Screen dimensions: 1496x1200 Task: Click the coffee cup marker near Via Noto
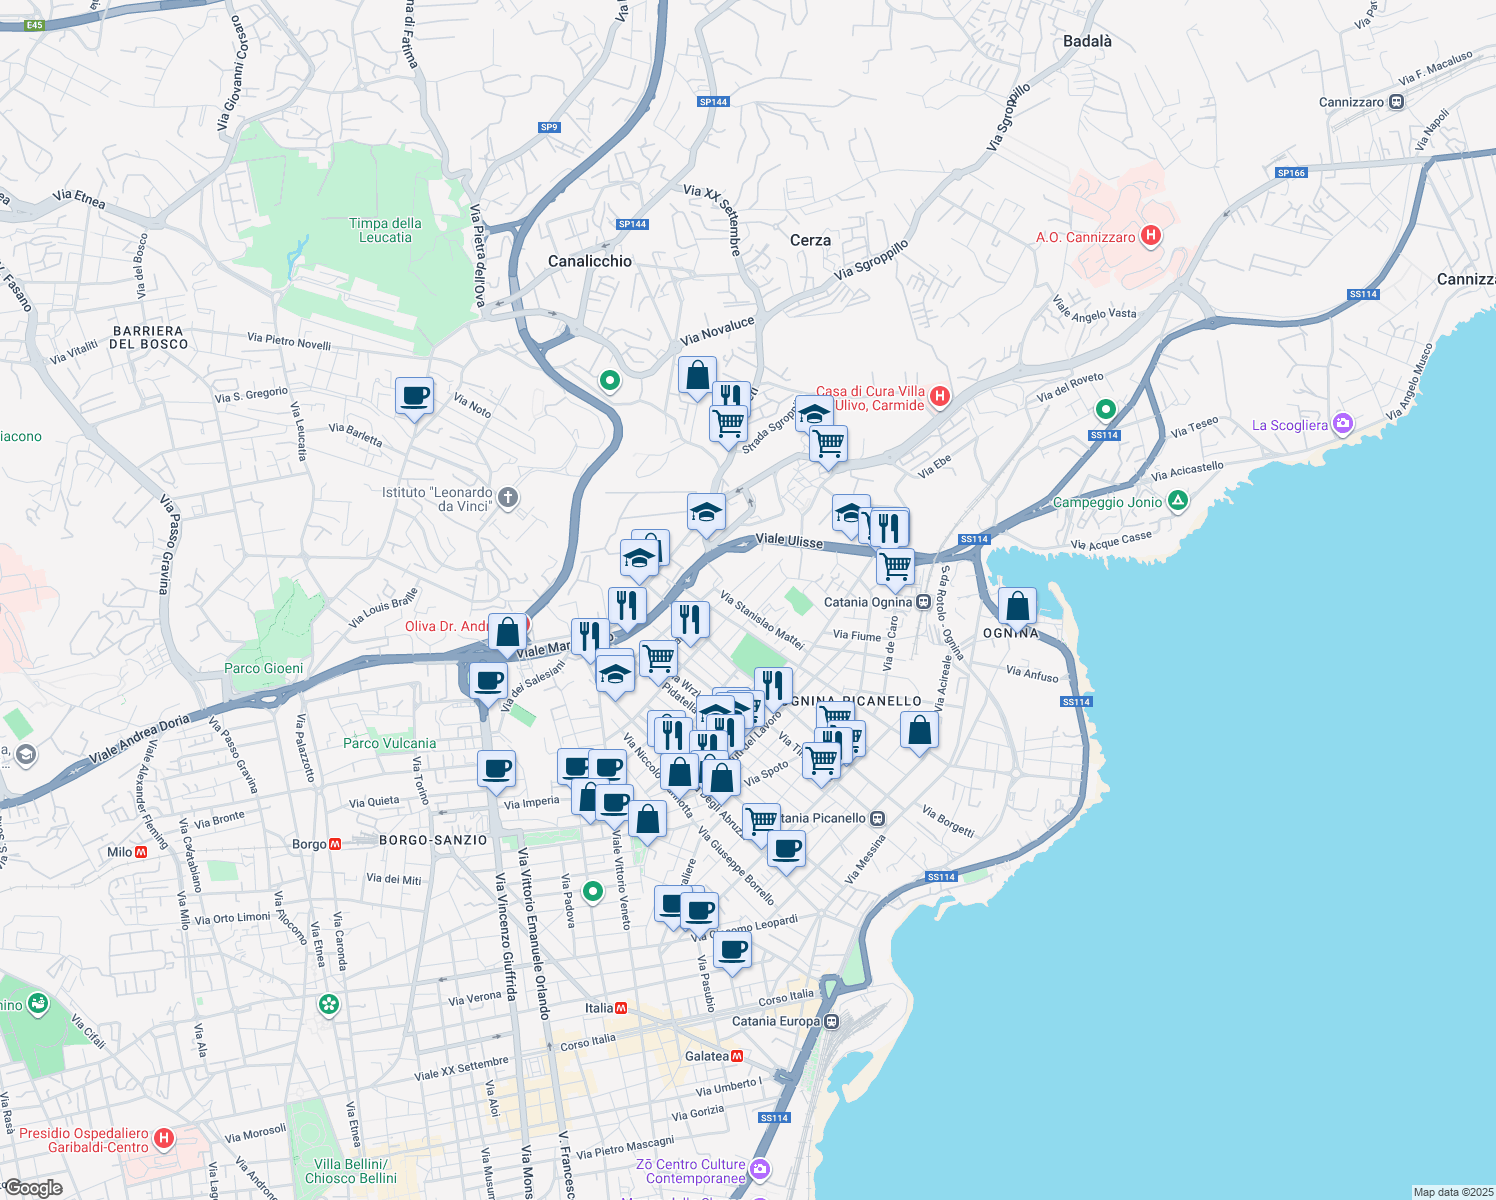coord(413,396)
